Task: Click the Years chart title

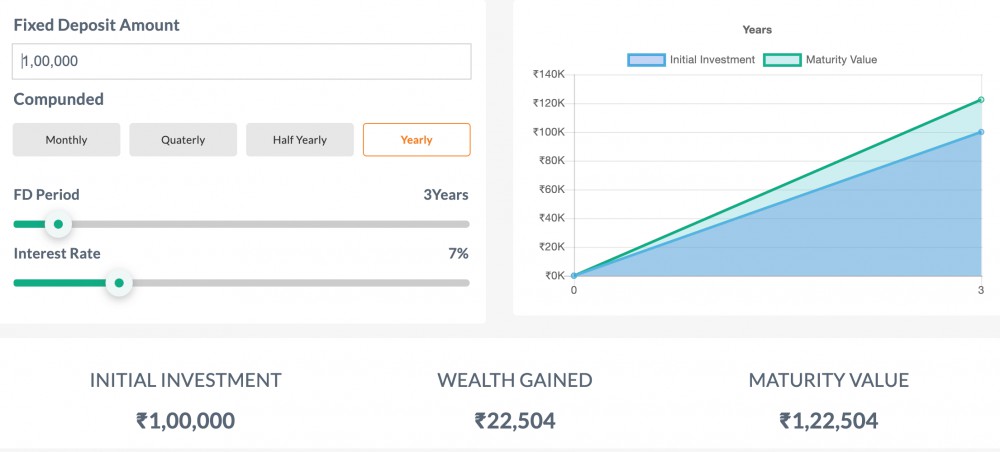Action: [x=757, y=30]
